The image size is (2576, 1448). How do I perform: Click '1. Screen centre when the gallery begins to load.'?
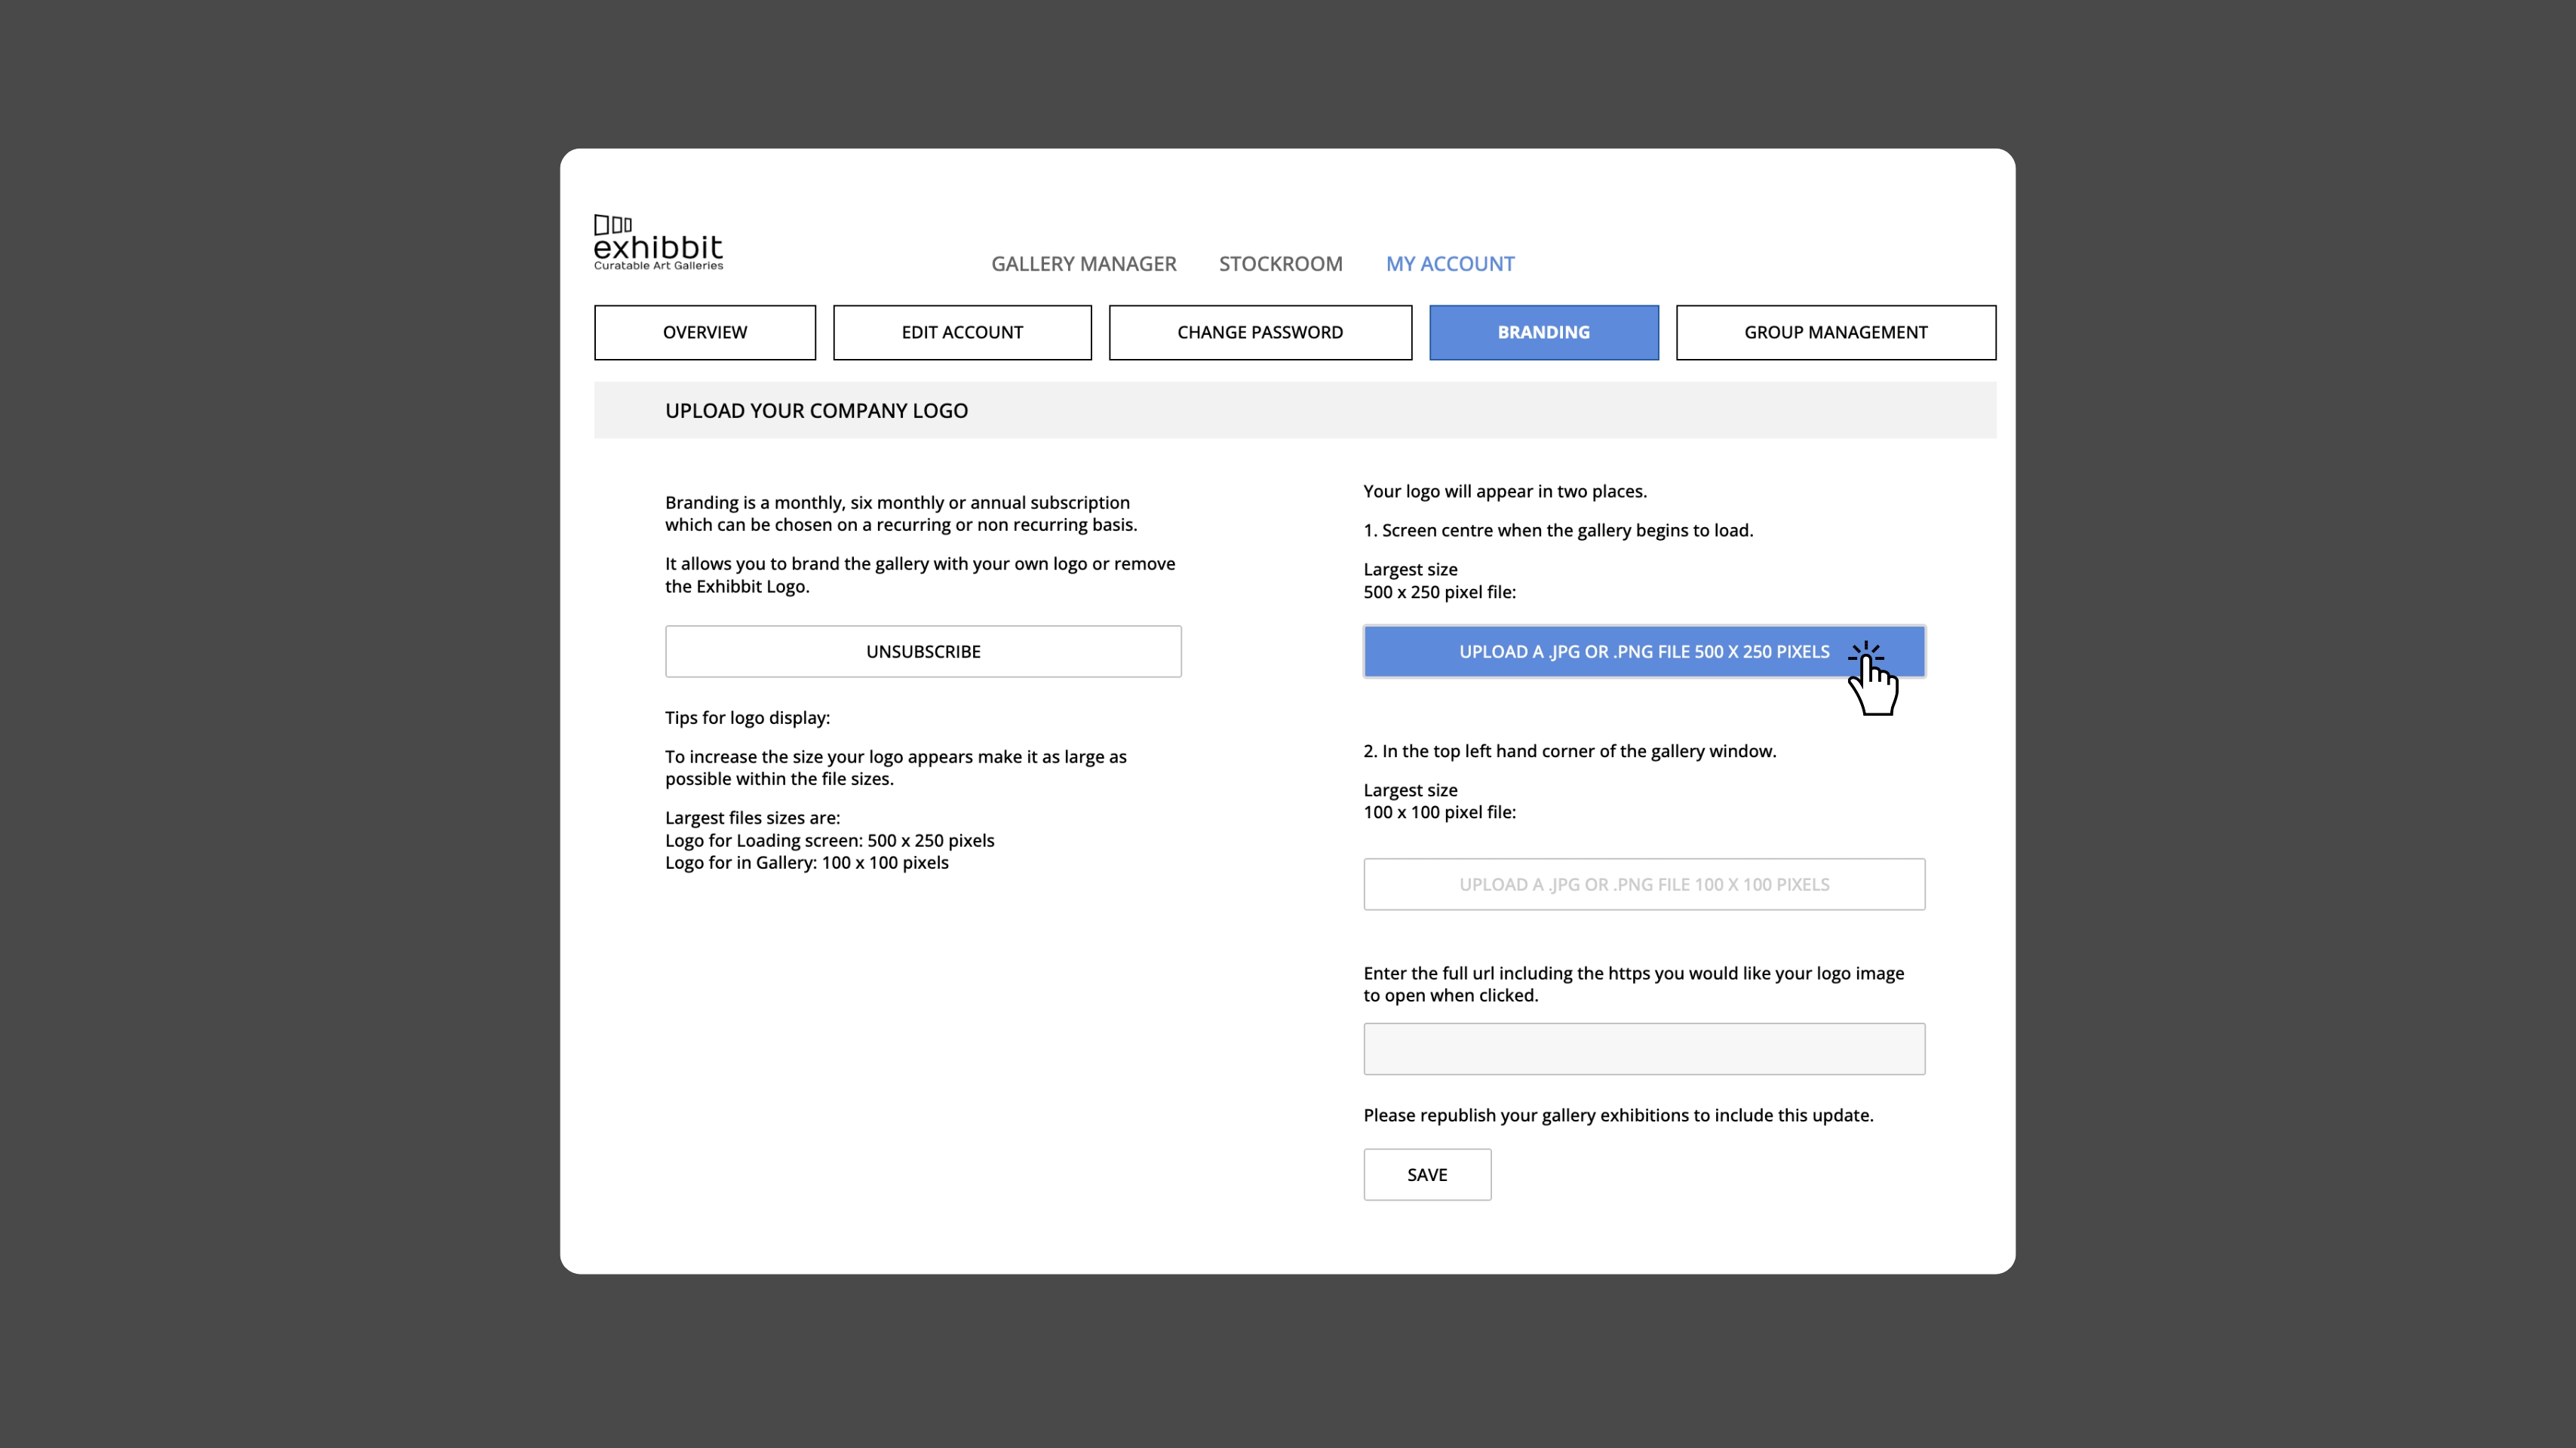[1558, 530]
